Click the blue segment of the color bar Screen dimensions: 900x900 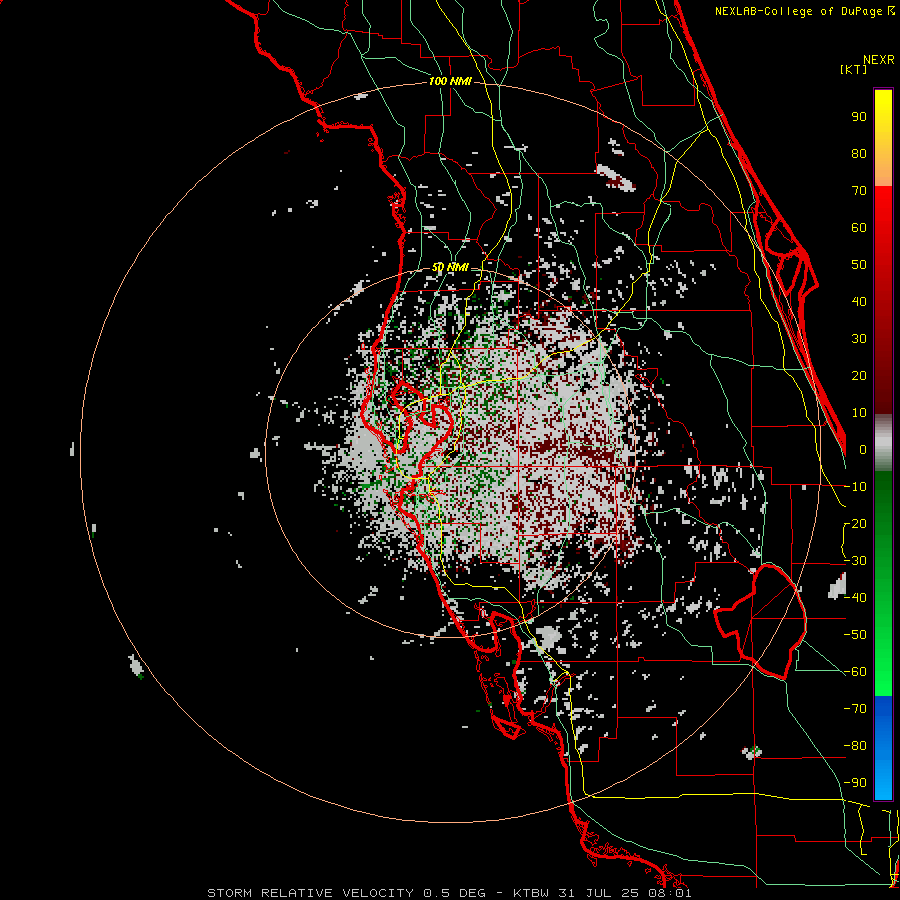click(x=883, y=748)
